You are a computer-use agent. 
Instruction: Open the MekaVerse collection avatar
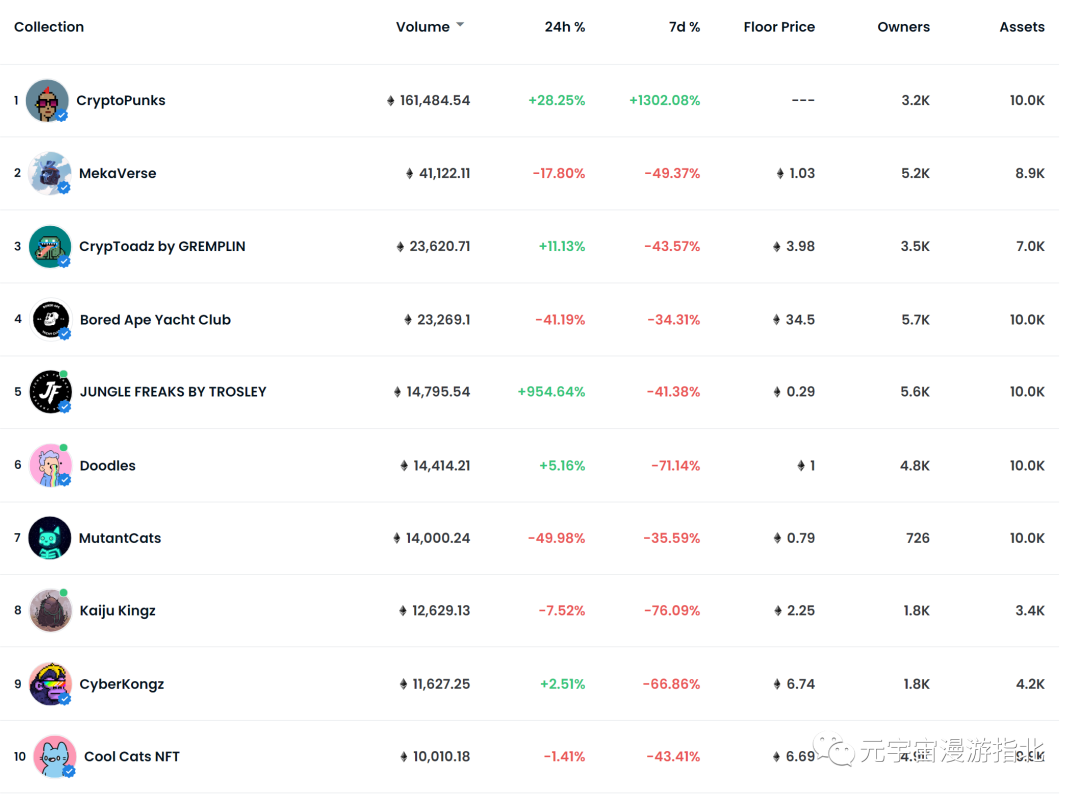point(50,174)
